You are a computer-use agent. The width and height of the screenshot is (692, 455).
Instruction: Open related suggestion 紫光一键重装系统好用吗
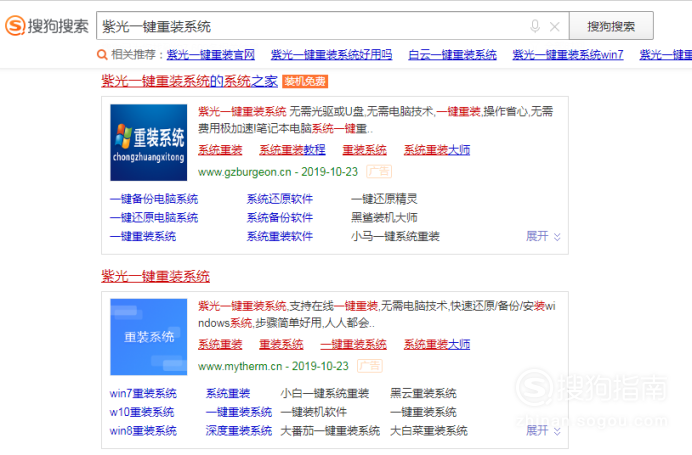coord(331,55)
